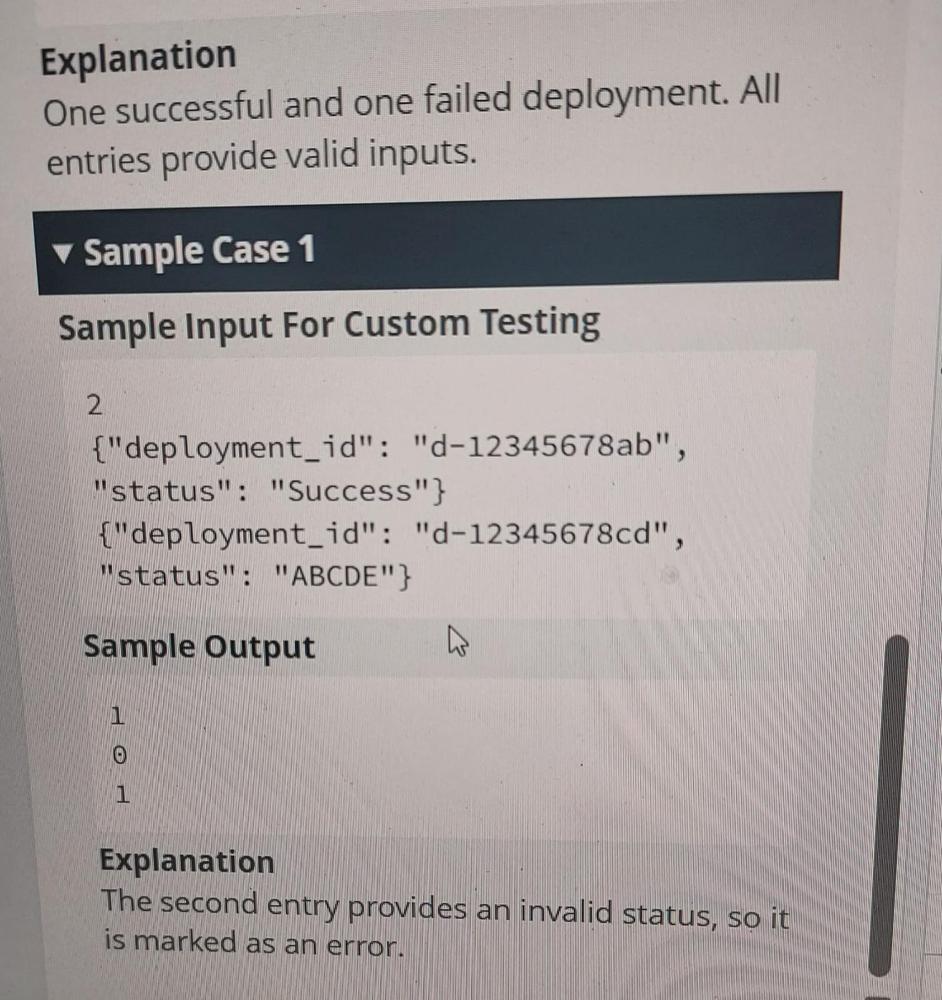Click the Sample Input For Custom Testing heading
942x1000 pixels.
coord(329,325)
